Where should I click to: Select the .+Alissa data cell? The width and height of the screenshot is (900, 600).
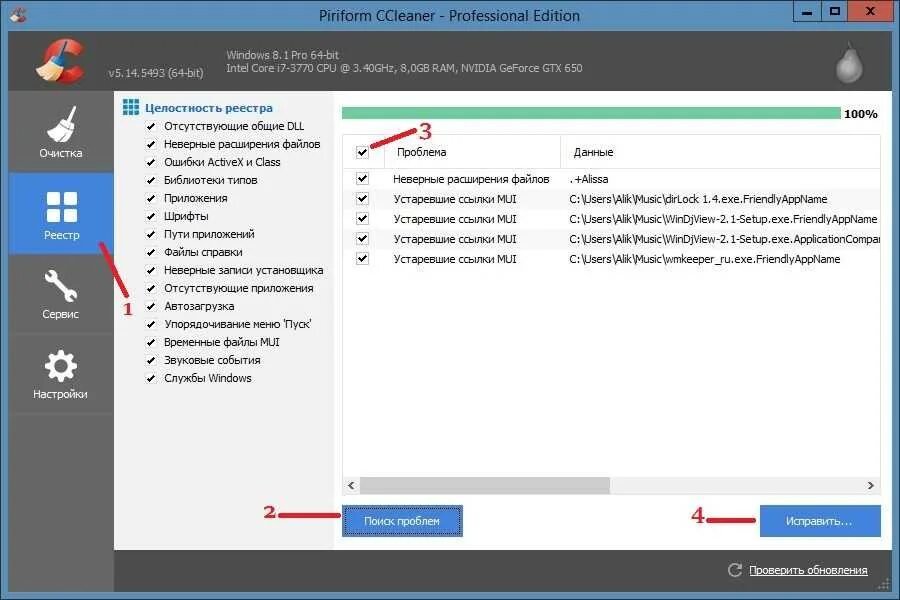pos(589,179)
